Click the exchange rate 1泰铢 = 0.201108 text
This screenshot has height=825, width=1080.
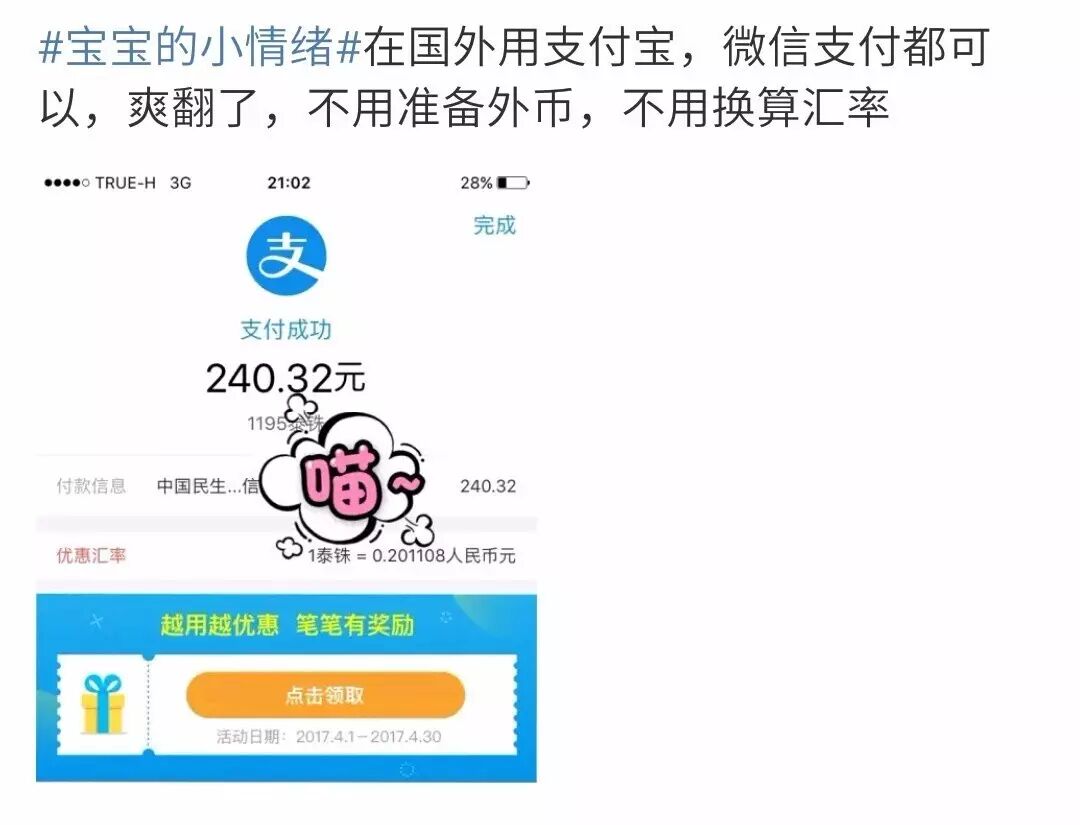point(411,556)
